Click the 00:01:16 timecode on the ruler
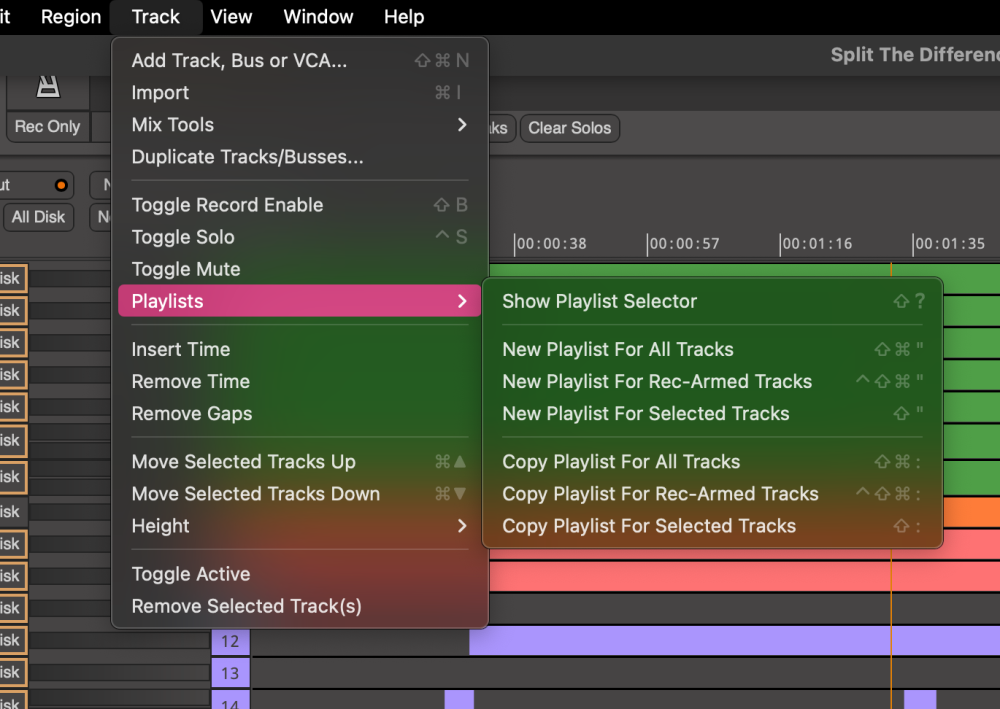The height and width of the screenshot is (709, 1000). pyautogui.click(x=815, y=243)
